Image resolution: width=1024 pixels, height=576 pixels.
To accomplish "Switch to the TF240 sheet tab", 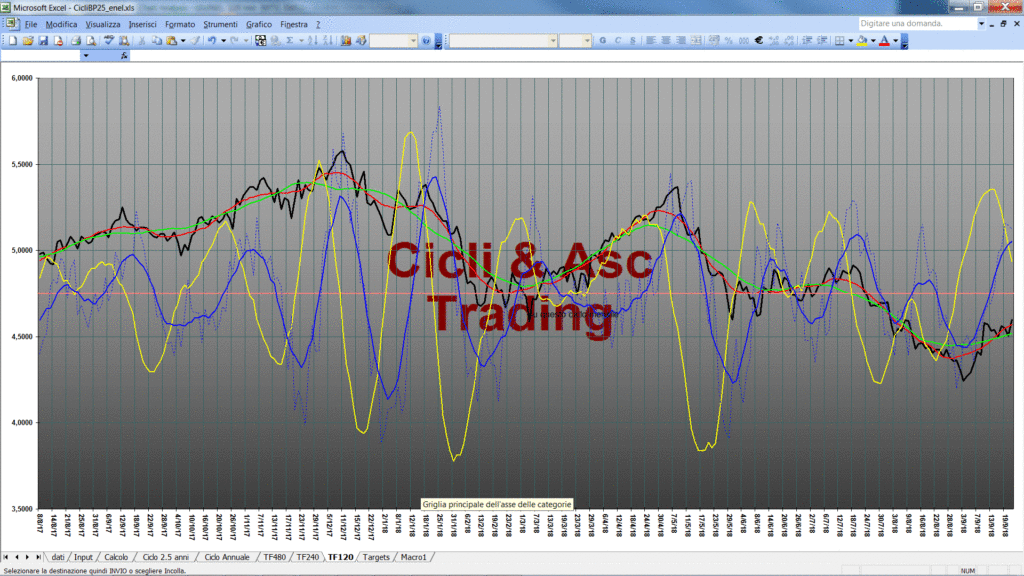I will point(308,557).
